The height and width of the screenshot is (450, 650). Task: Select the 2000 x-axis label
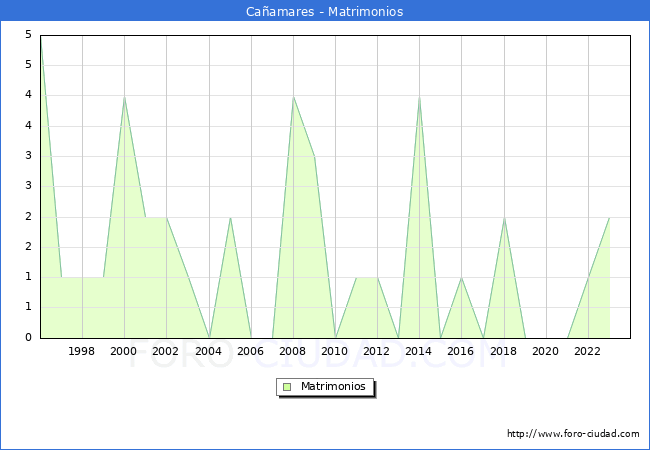(123, 351)
